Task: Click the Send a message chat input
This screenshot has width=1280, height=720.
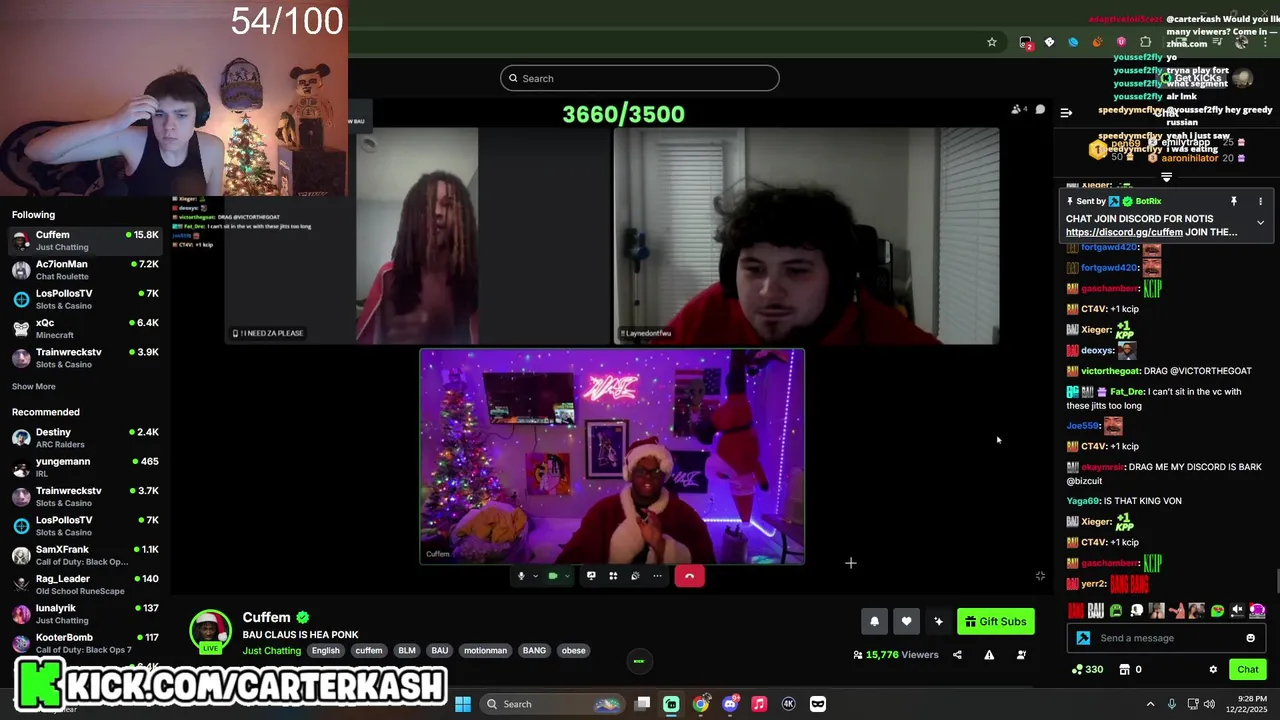Action: pyautogui.click(x=1167, y=638)
